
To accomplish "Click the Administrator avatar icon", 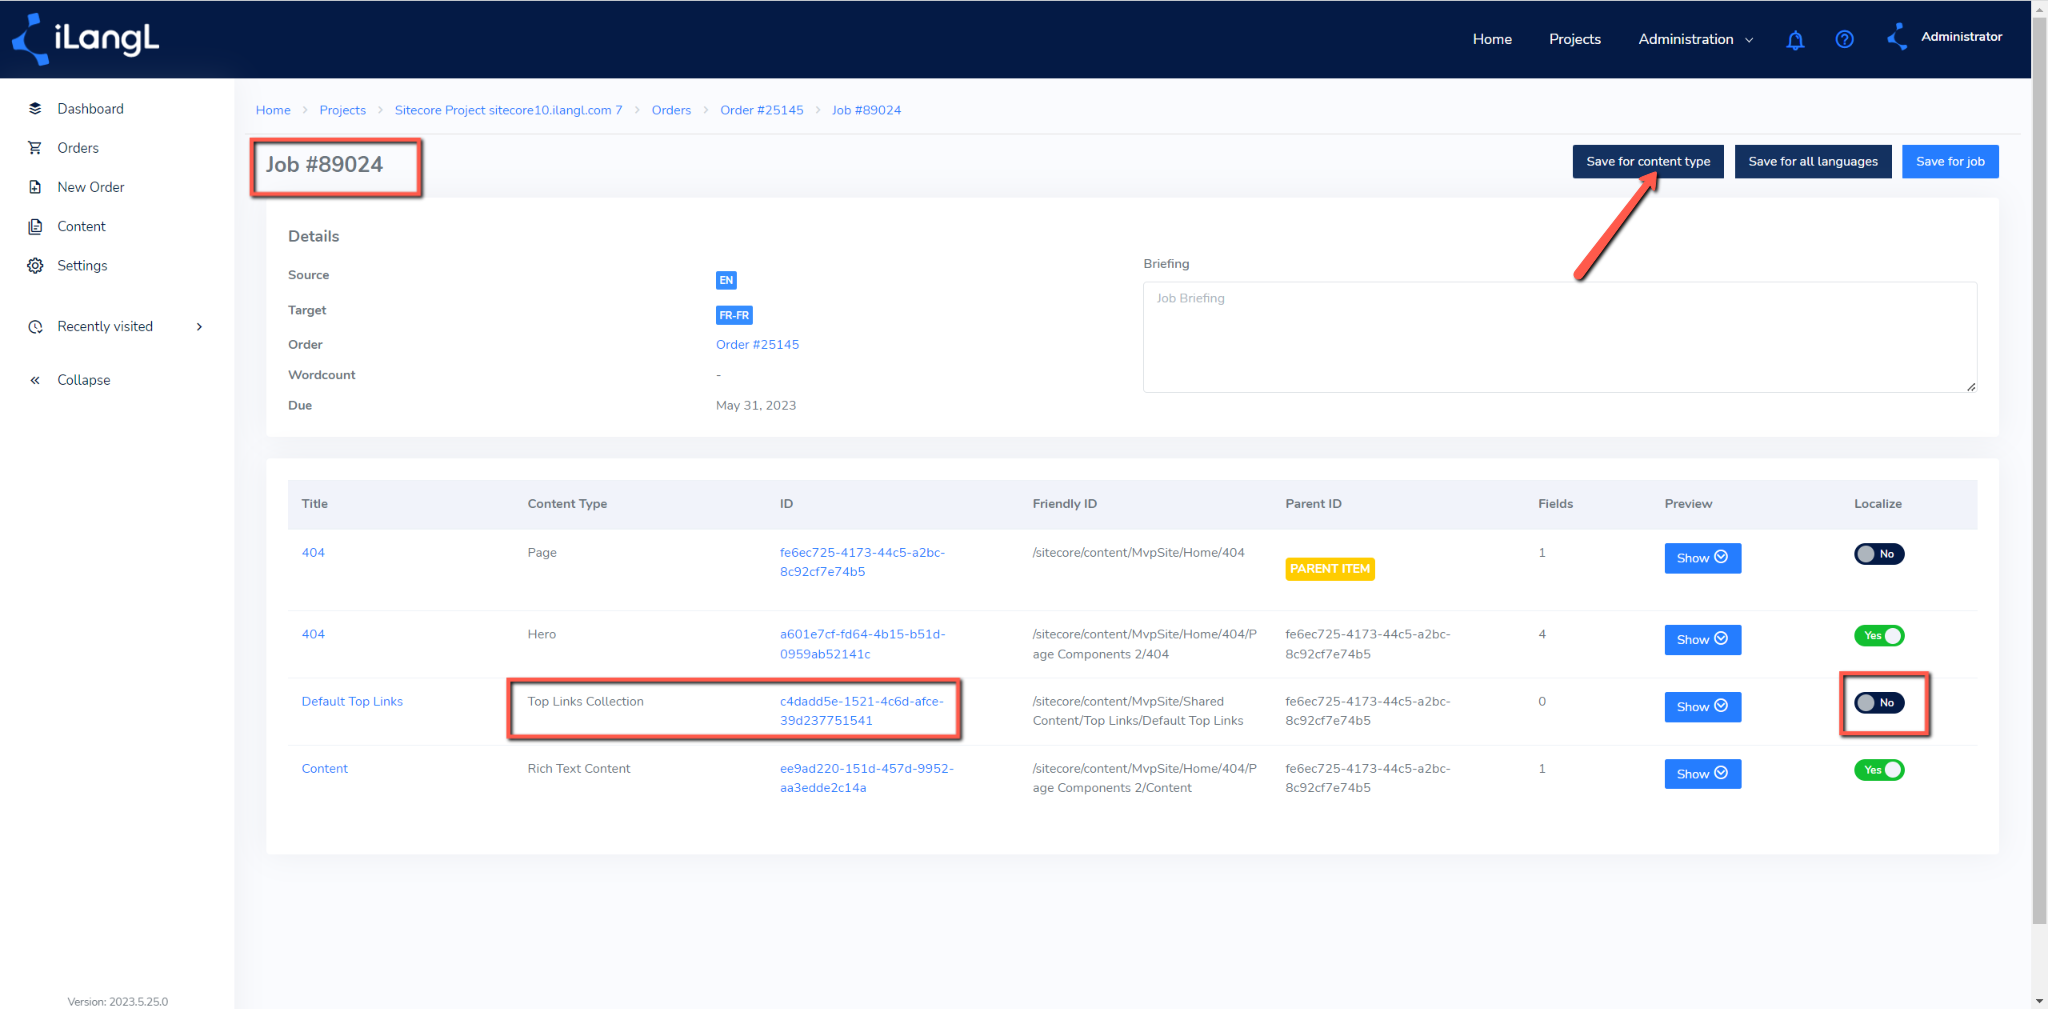I will point(1897,37).
